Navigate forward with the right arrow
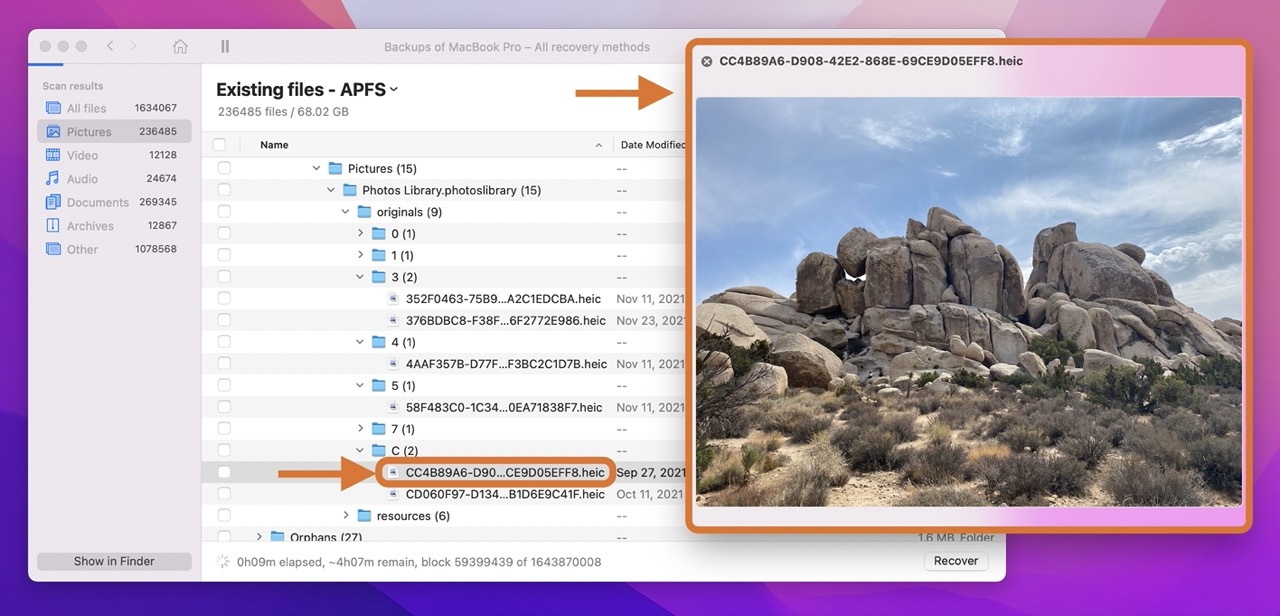Screen dimensions: 1280x616 click(x=134, y=47)
